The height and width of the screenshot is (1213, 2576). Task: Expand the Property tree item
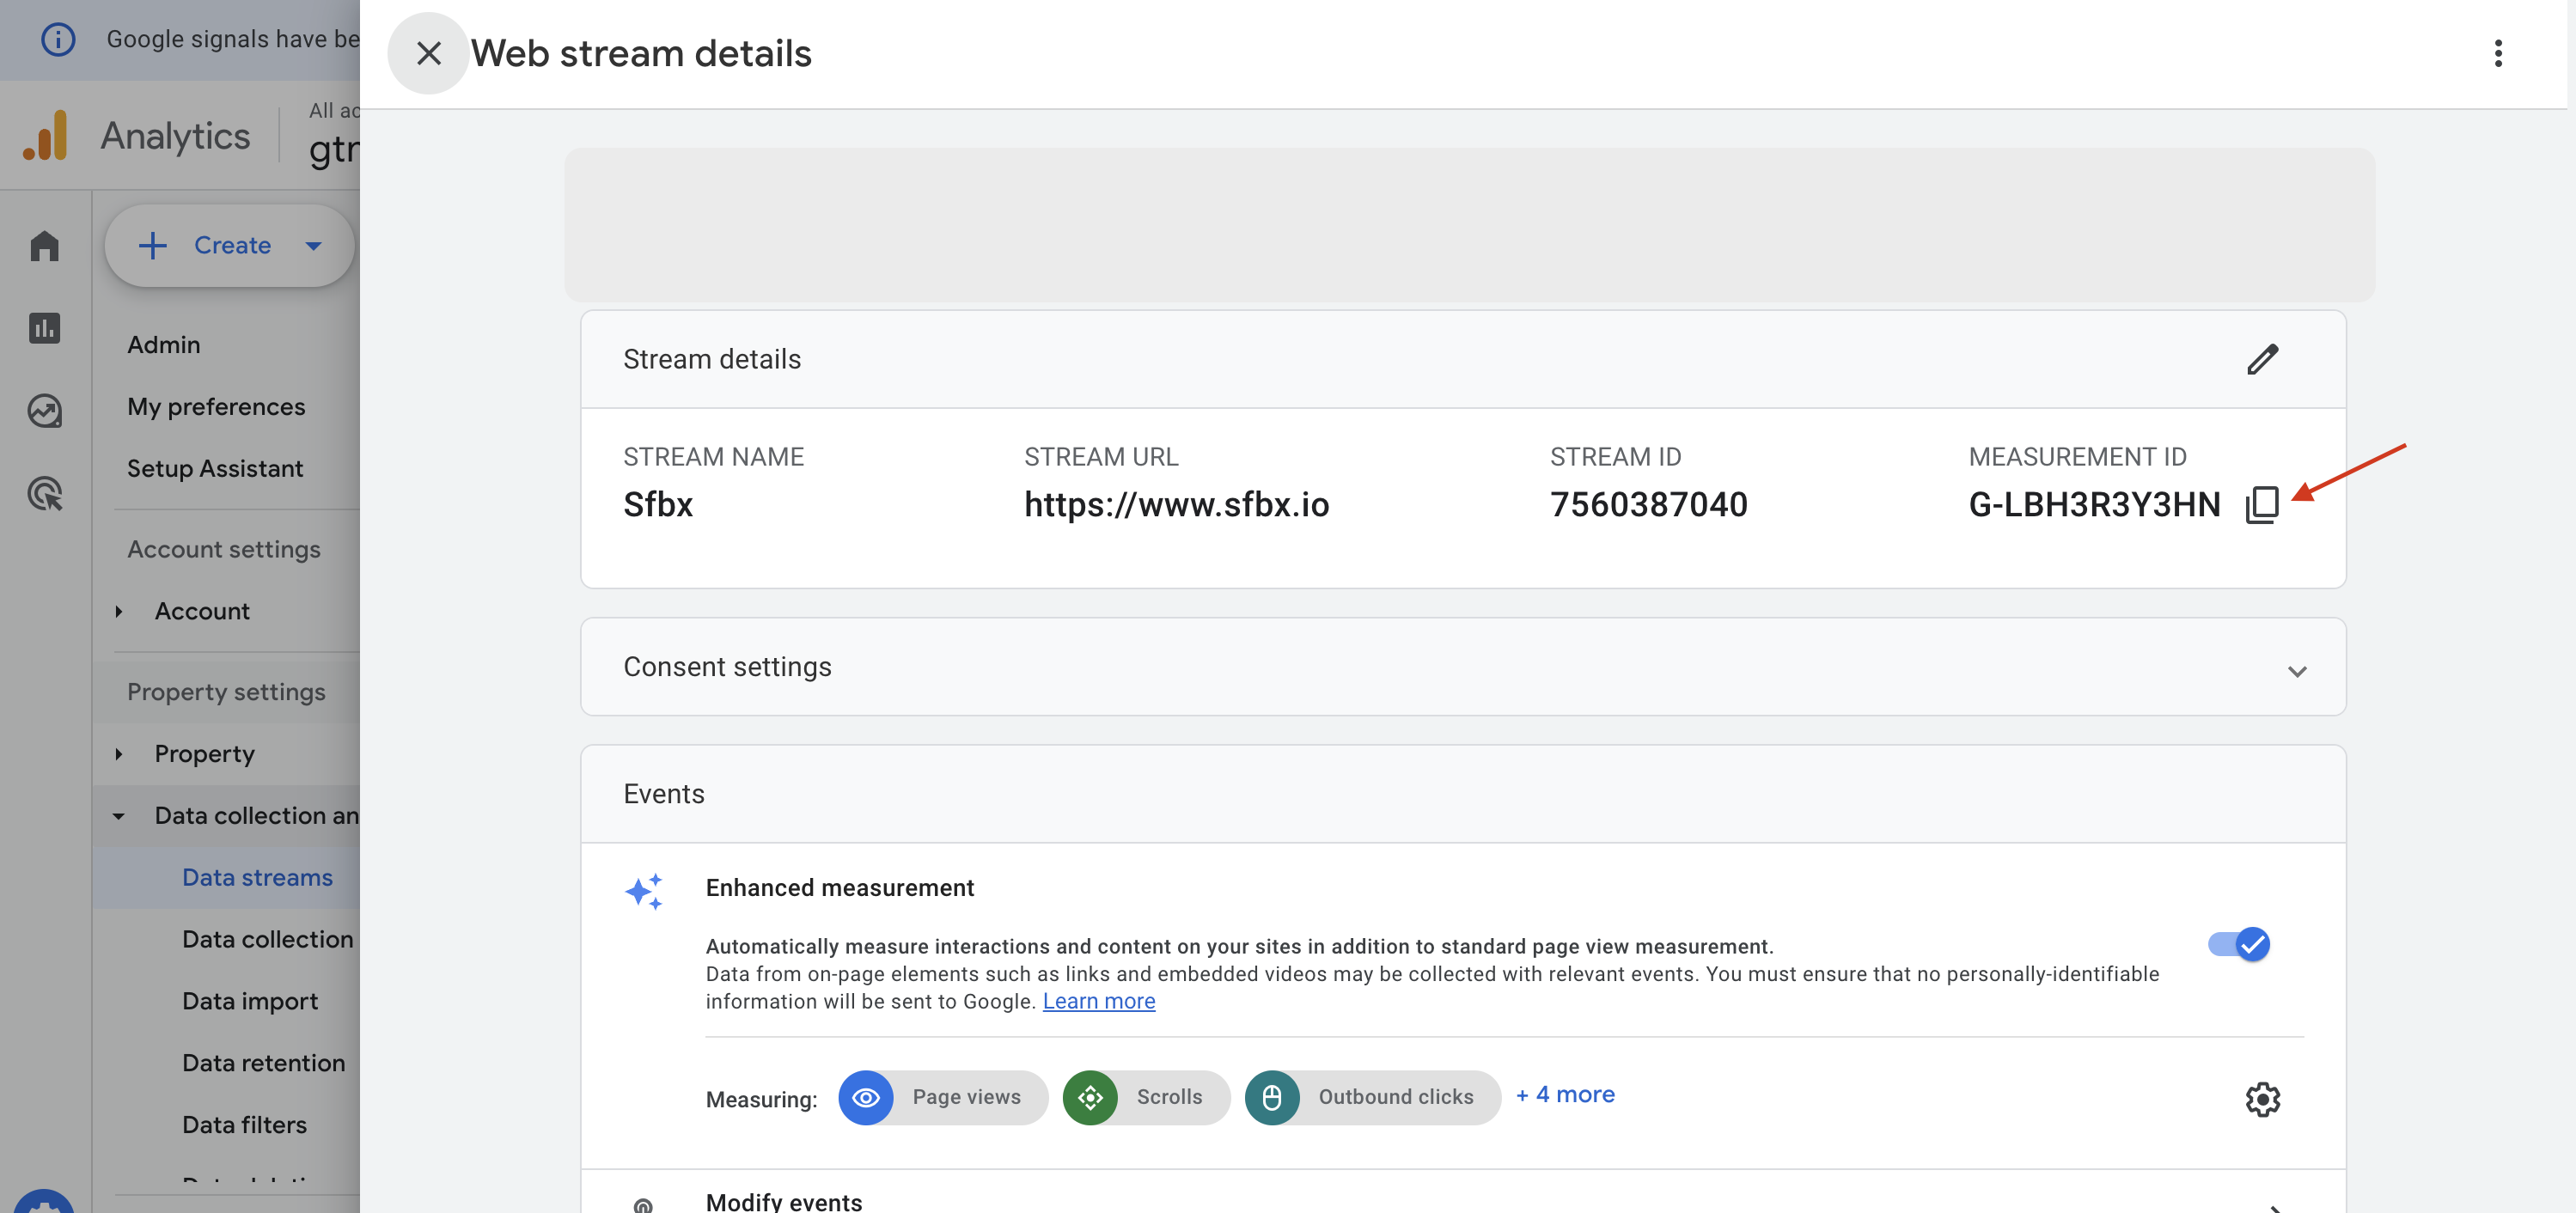tap(119, 754)
